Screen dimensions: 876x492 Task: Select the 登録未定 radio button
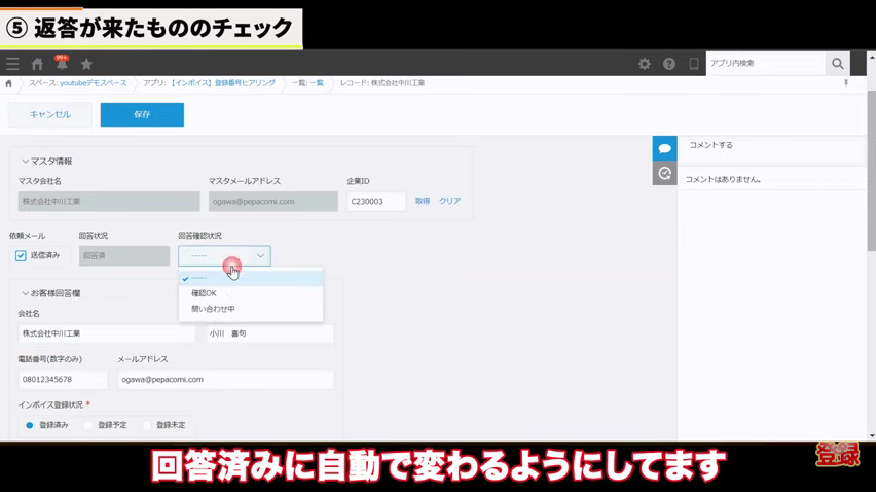tap(146, 425)
